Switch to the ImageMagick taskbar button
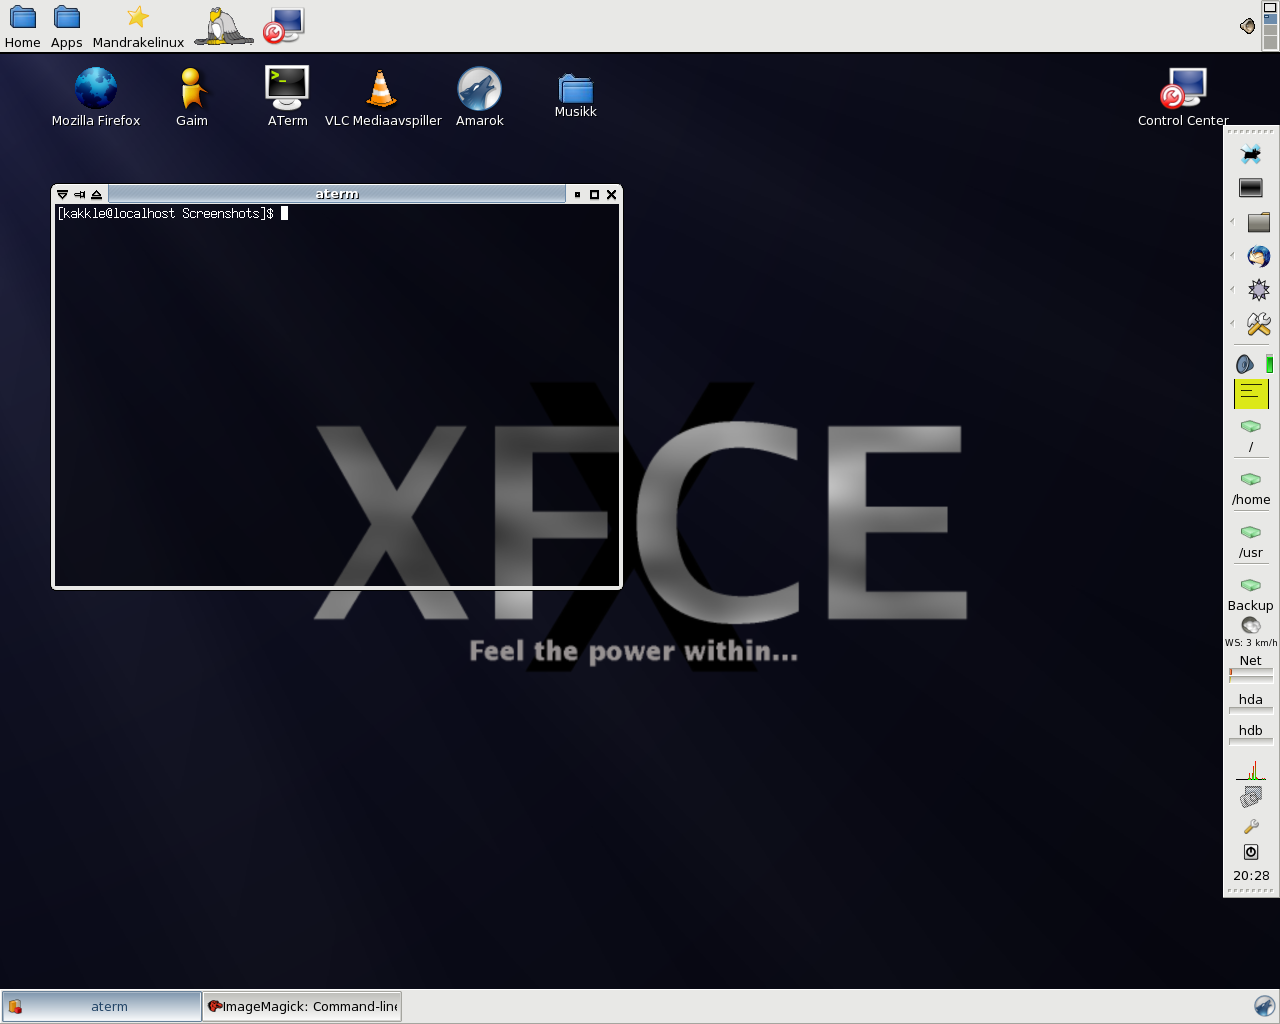This screenshot has width=1280, height=1024. coord(302,1006)
